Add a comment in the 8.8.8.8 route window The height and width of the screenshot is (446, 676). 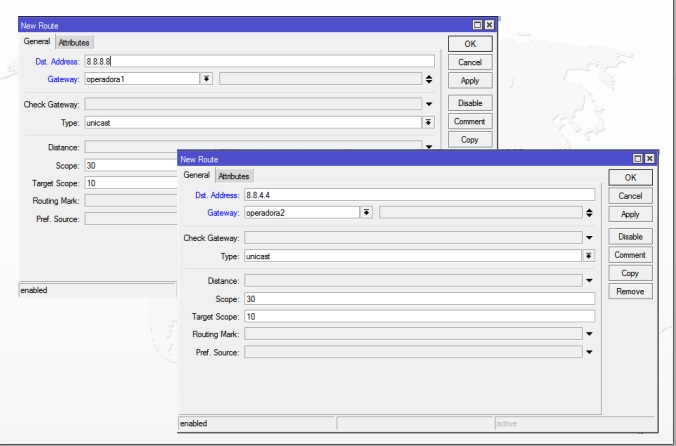470,121
